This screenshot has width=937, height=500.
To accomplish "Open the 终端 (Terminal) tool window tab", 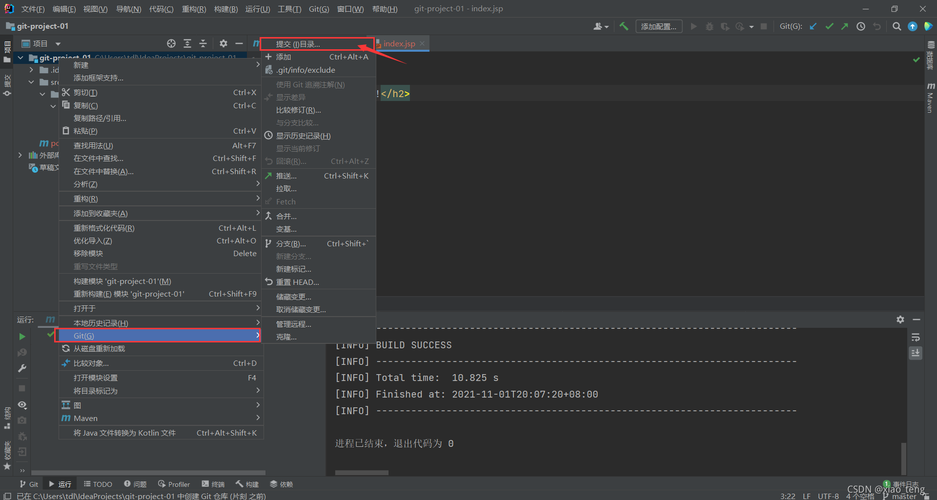I will (213, 484).
